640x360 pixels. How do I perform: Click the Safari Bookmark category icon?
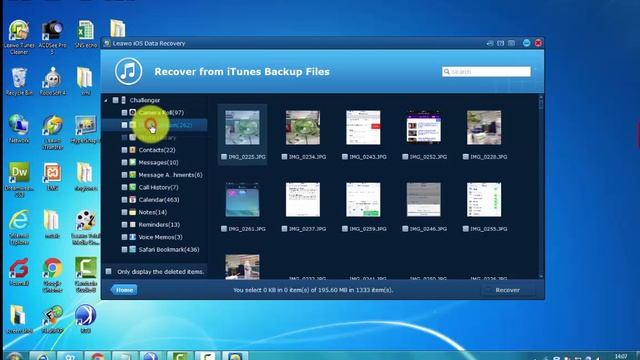133,249
